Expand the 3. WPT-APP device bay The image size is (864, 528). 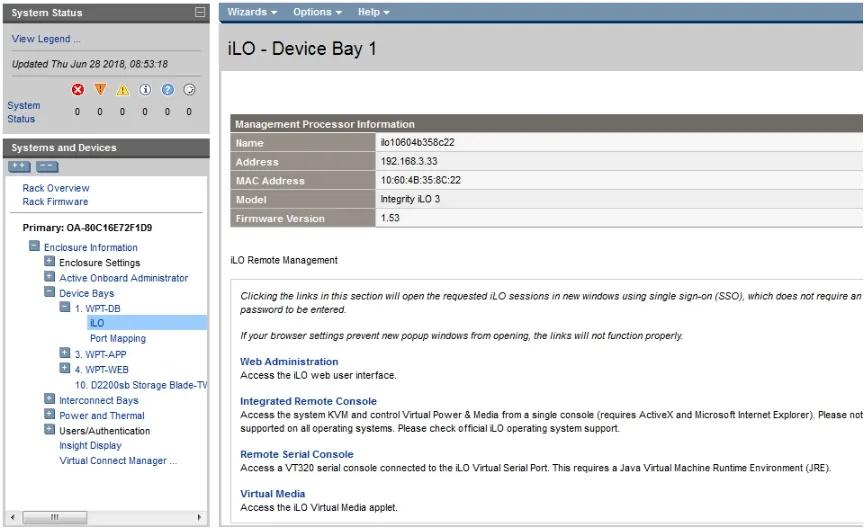tap(65, 354)
